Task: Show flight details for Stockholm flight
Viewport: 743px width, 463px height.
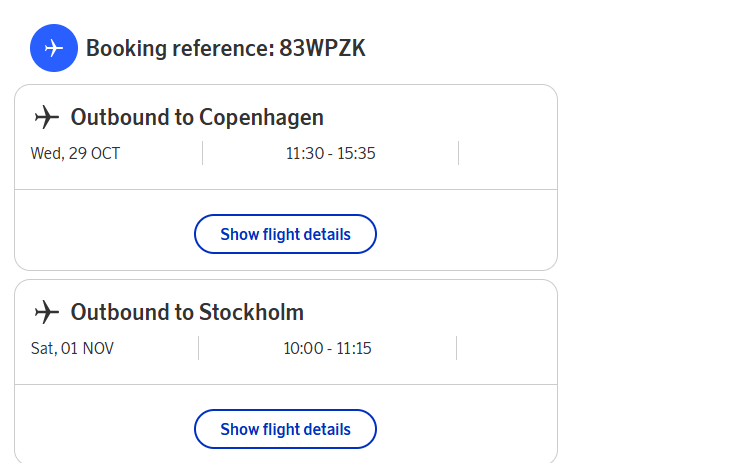Action: tap(285, 429)
